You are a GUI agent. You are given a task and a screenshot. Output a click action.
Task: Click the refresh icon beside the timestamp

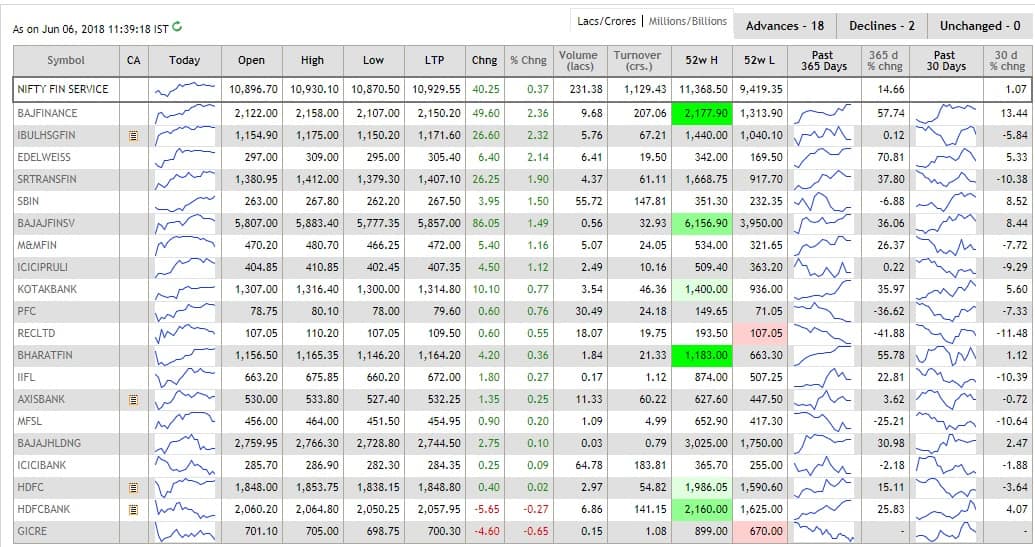click(x=178, y=27)
